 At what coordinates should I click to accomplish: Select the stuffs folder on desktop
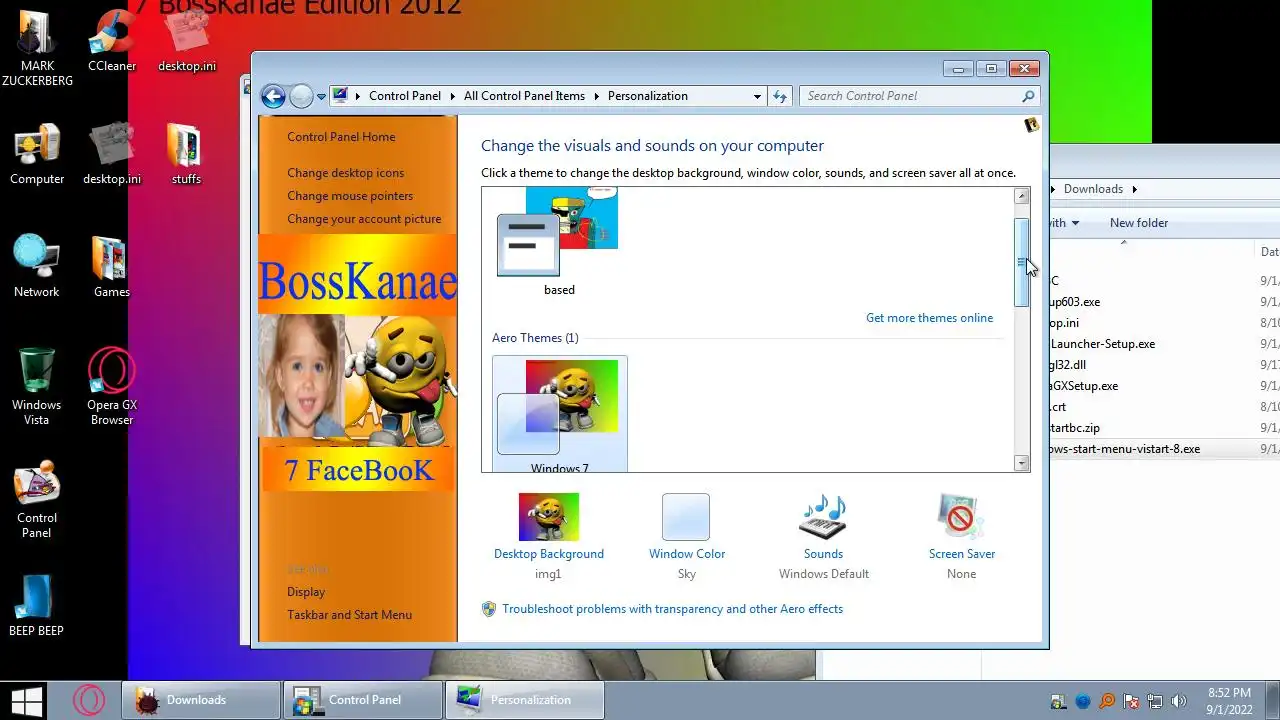point(186,154)
